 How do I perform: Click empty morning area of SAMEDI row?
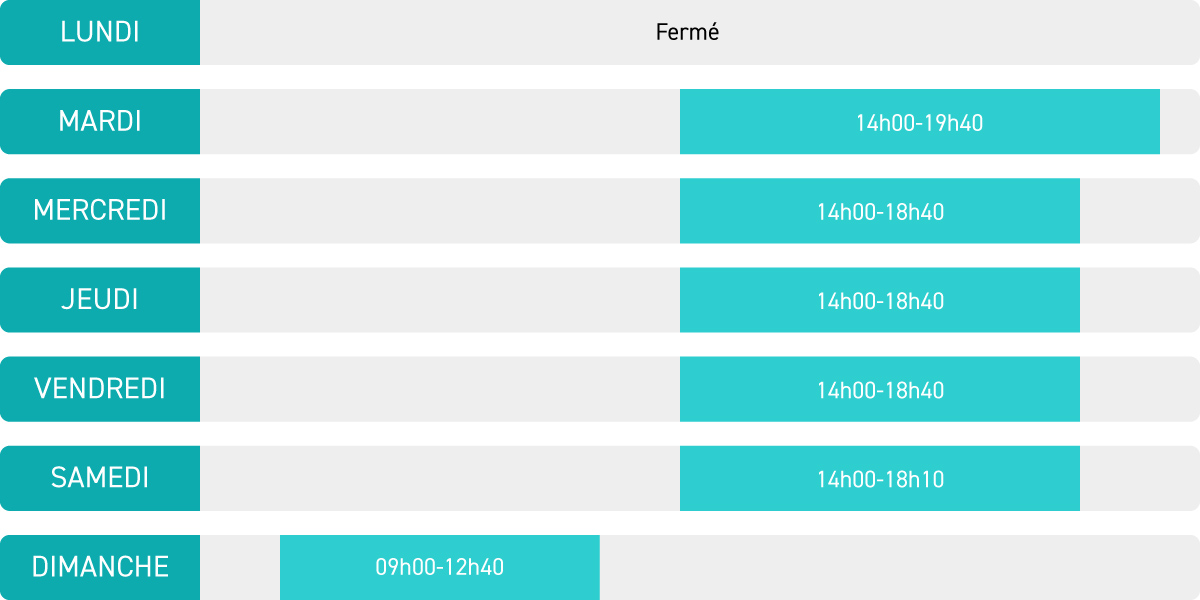440,477
